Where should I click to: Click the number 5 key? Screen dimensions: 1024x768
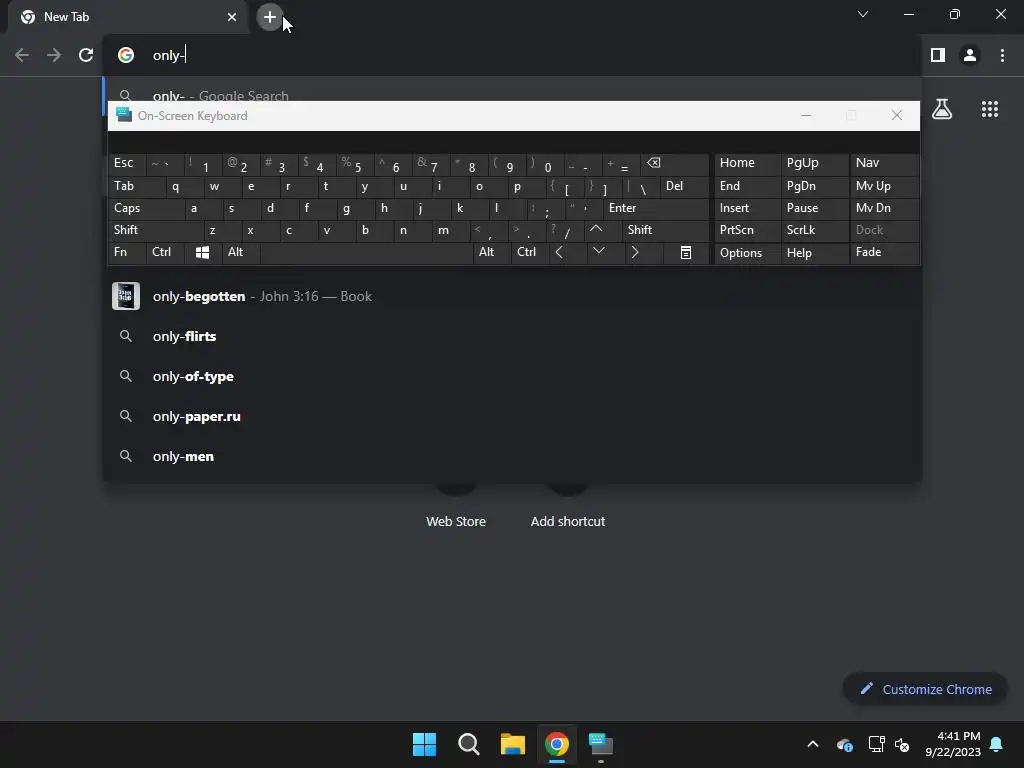coord(355,163)
